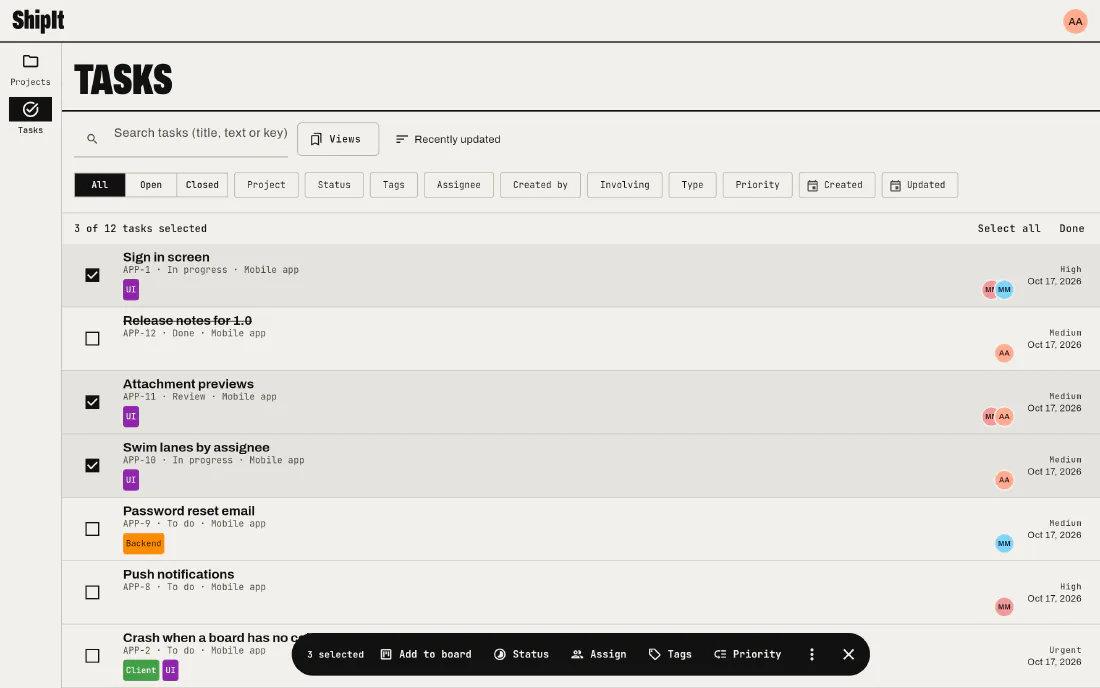1100x688 pixels.
Task: Open the Created by filter dropdown
Action: (540, 185)
